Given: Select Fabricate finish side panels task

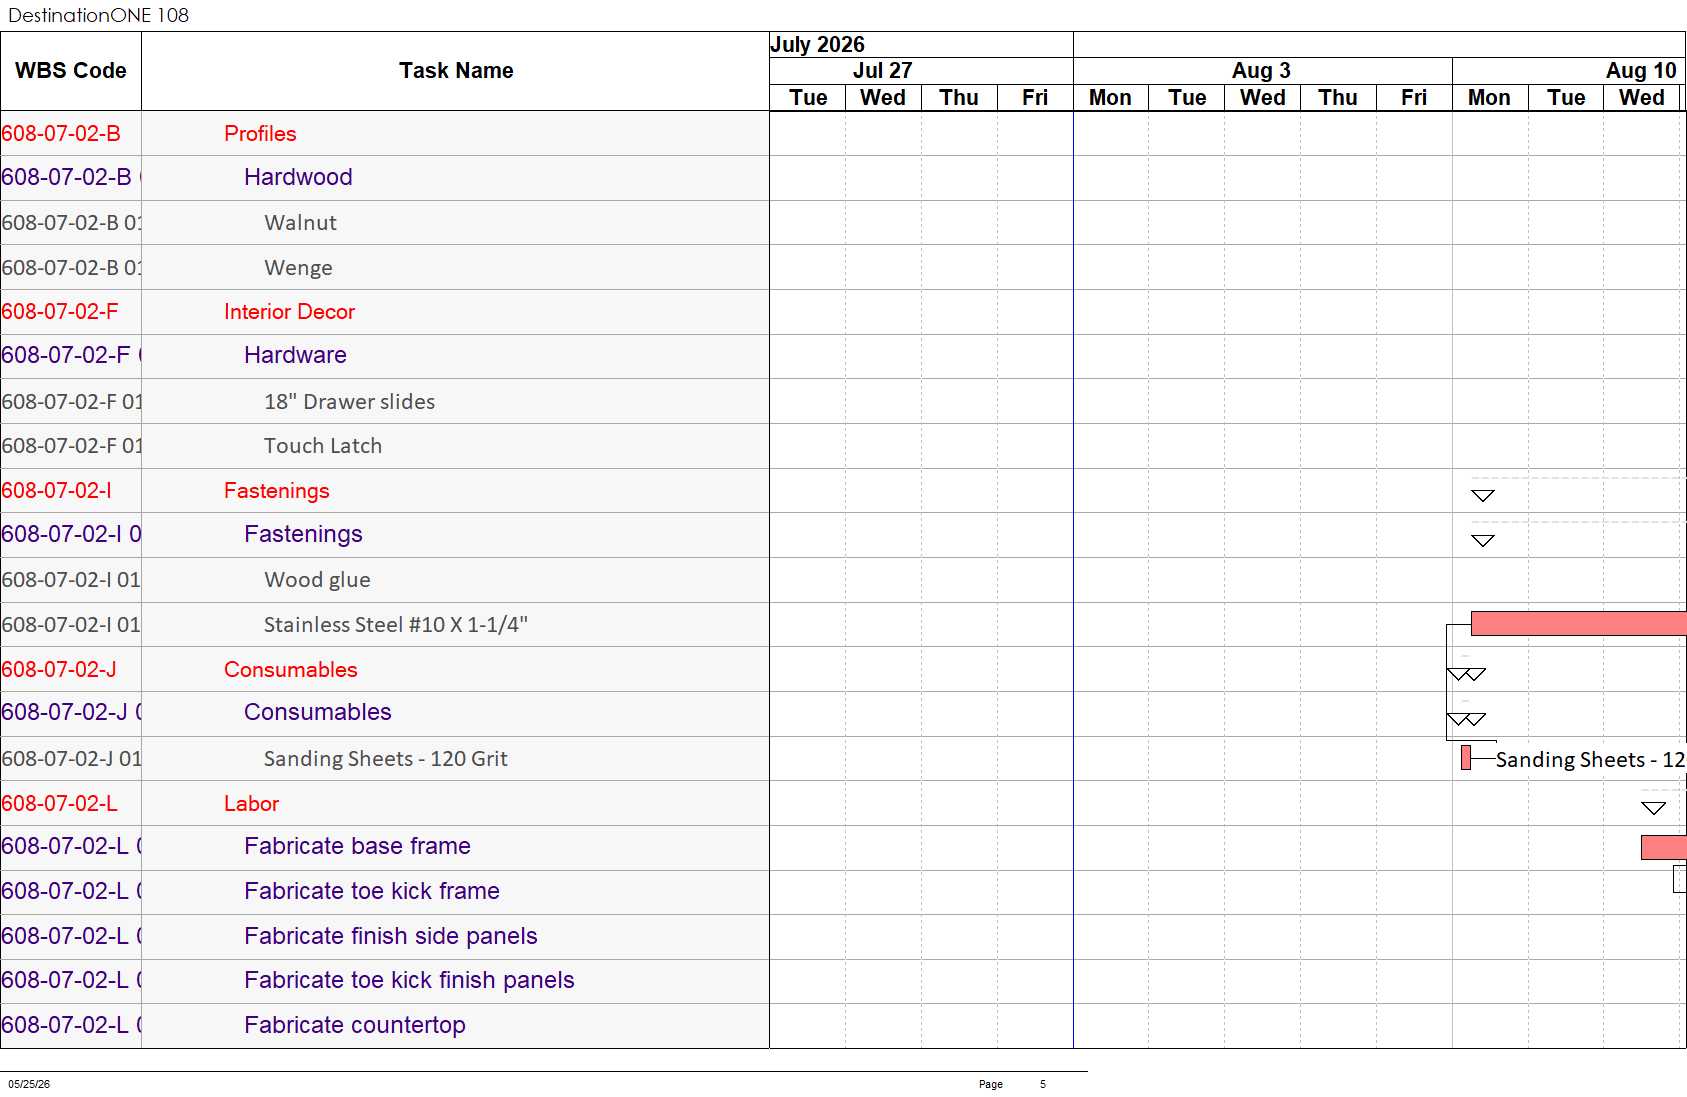Looking at the screenshot, I should (x=390, y=936).
